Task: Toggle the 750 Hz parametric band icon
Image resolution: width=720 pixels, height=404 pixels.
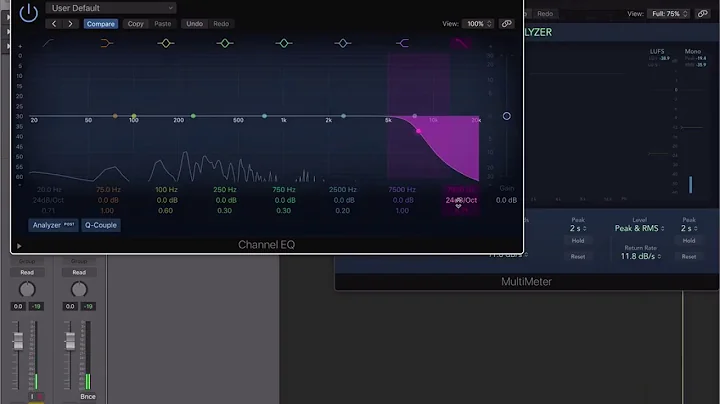Action: point(284,43)
